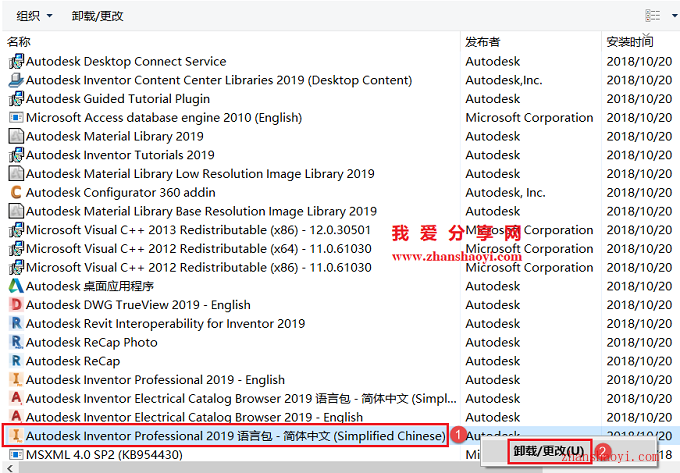Select Autodesk Revit Interoperability for Inventor 2019
This screenshot has height=473, width=680.
166,323
